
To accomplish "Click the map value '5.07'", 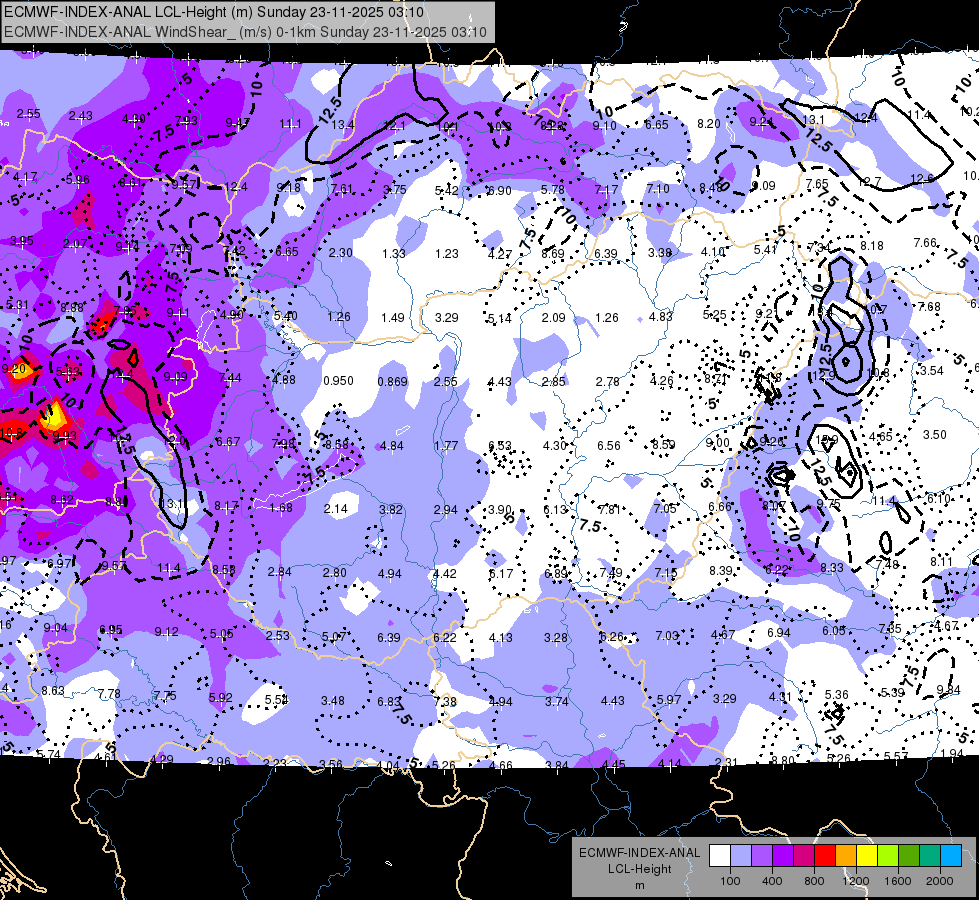I will coord(334,636).
